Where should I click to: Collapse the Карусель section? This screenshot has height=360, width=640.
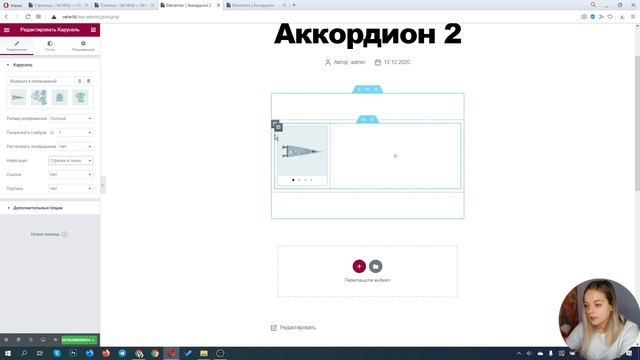tap(50, 65)
